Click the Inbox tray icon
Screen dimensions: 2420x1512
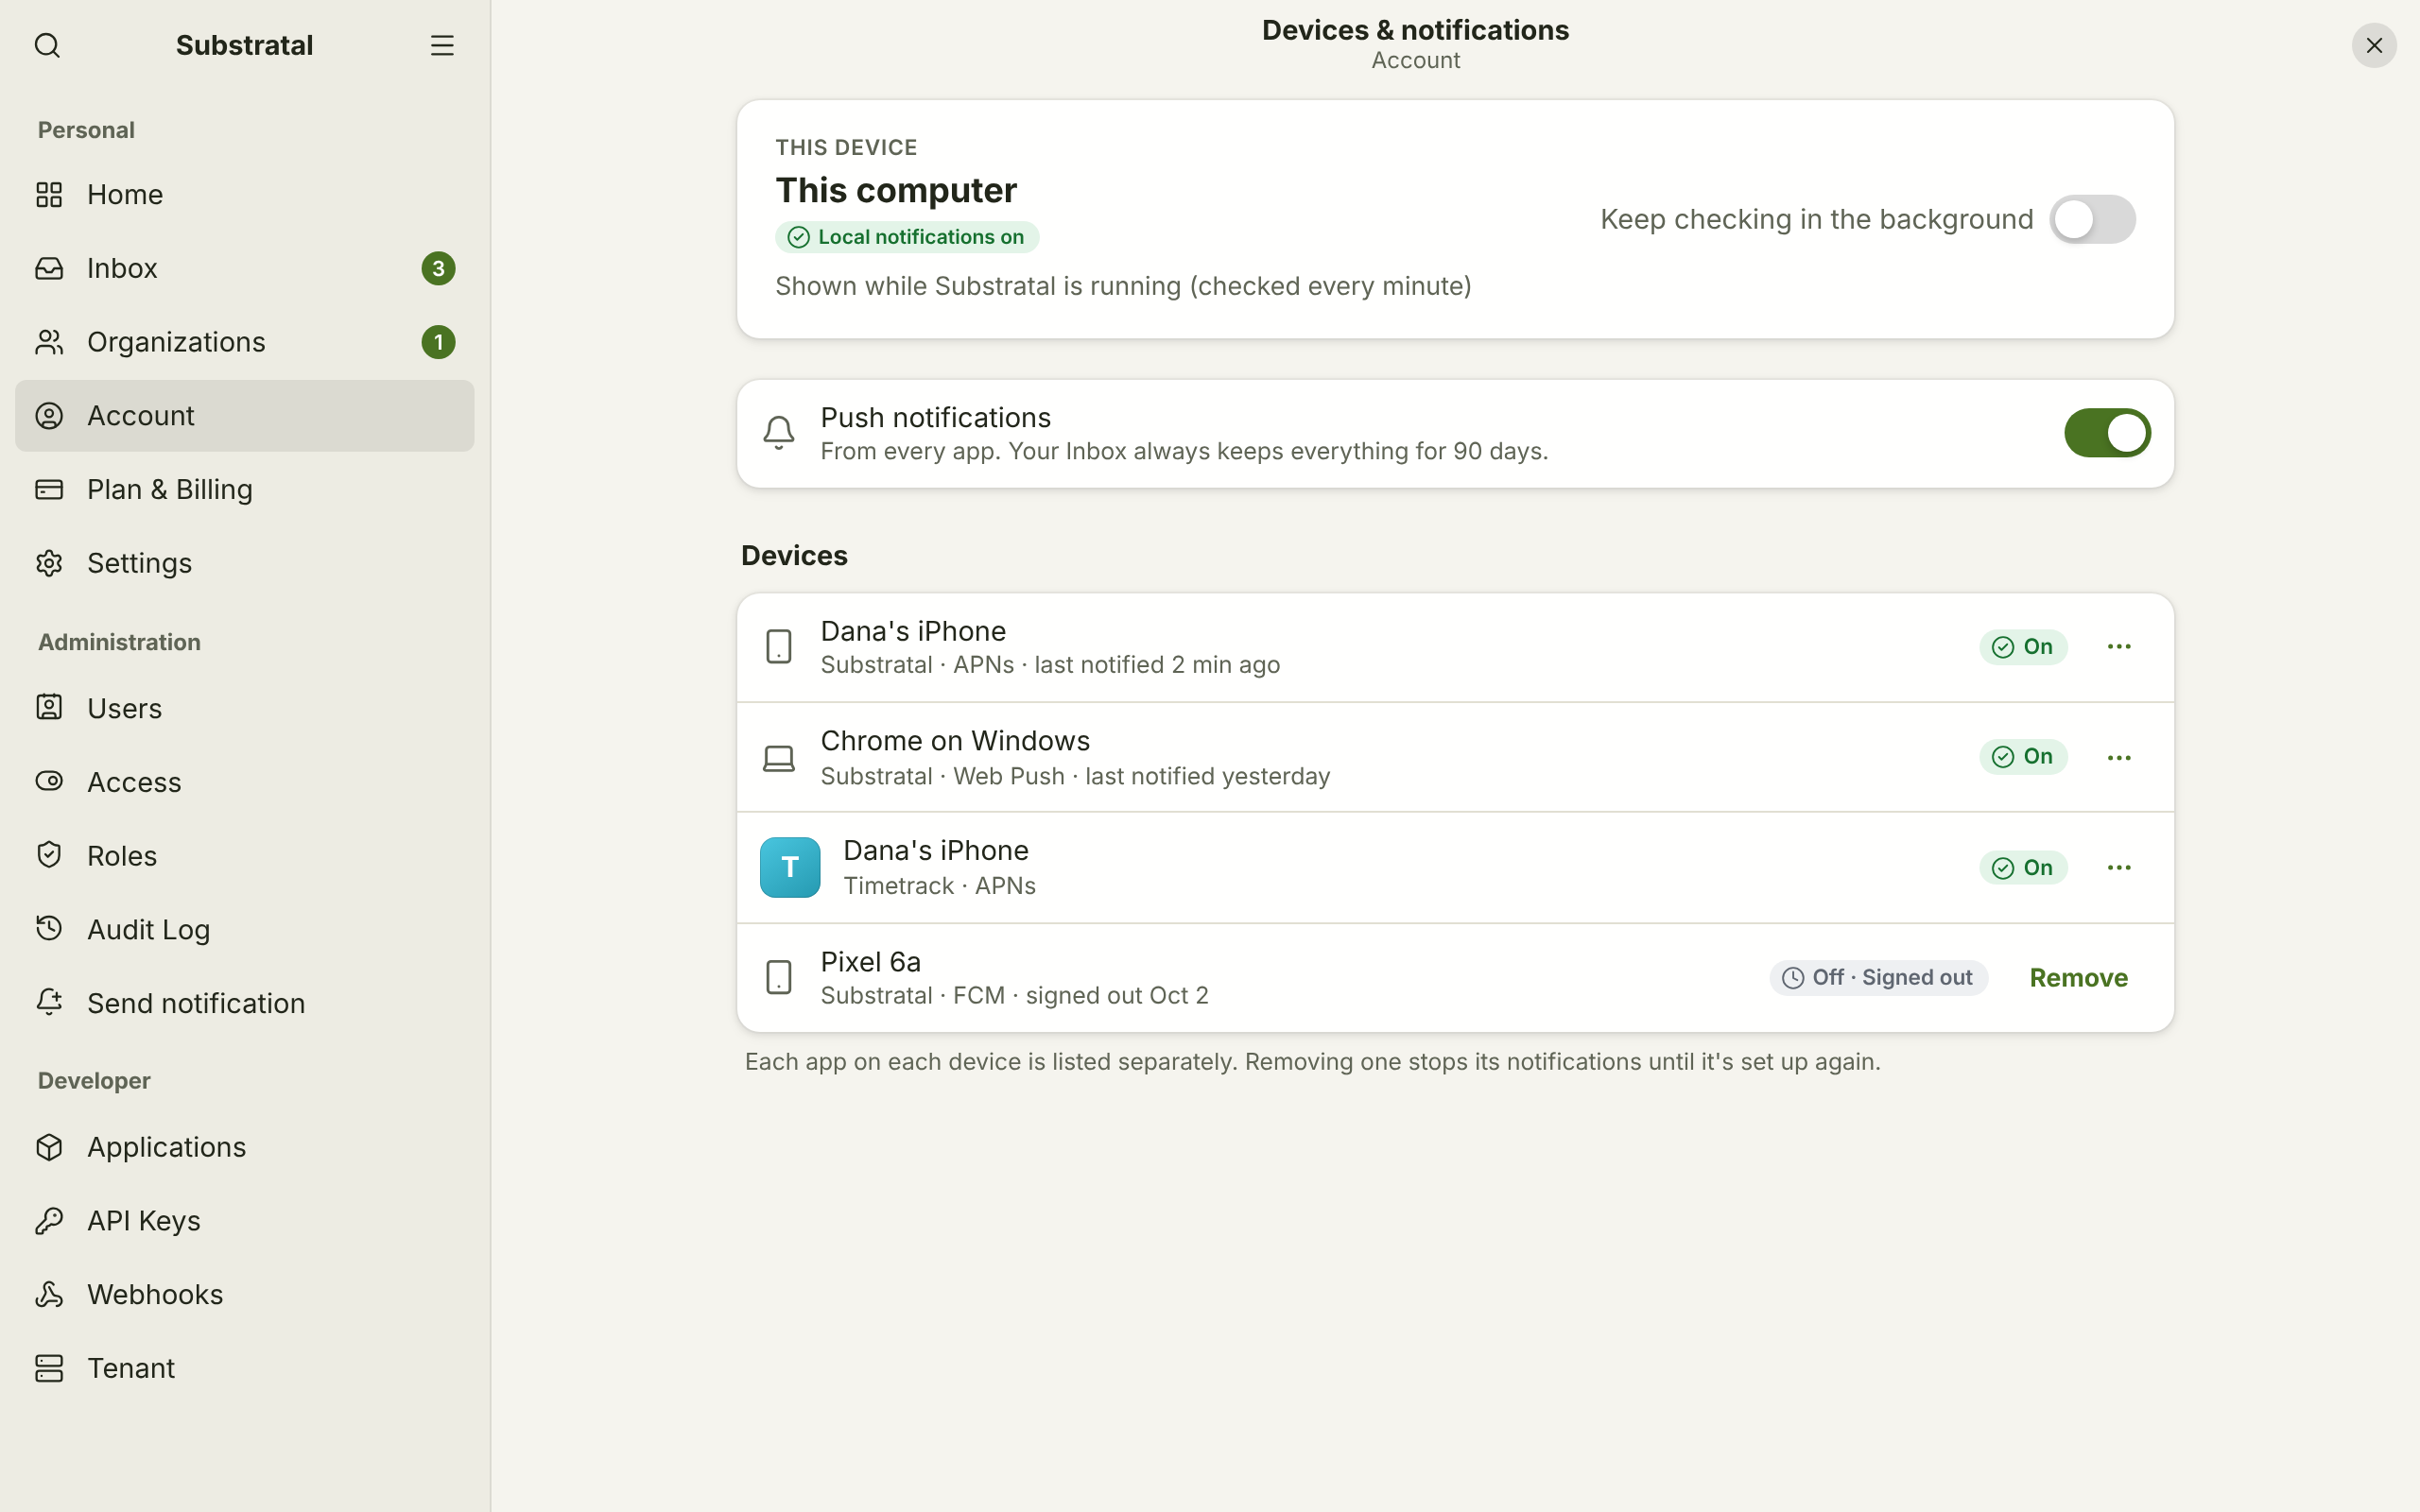[49, 268]
